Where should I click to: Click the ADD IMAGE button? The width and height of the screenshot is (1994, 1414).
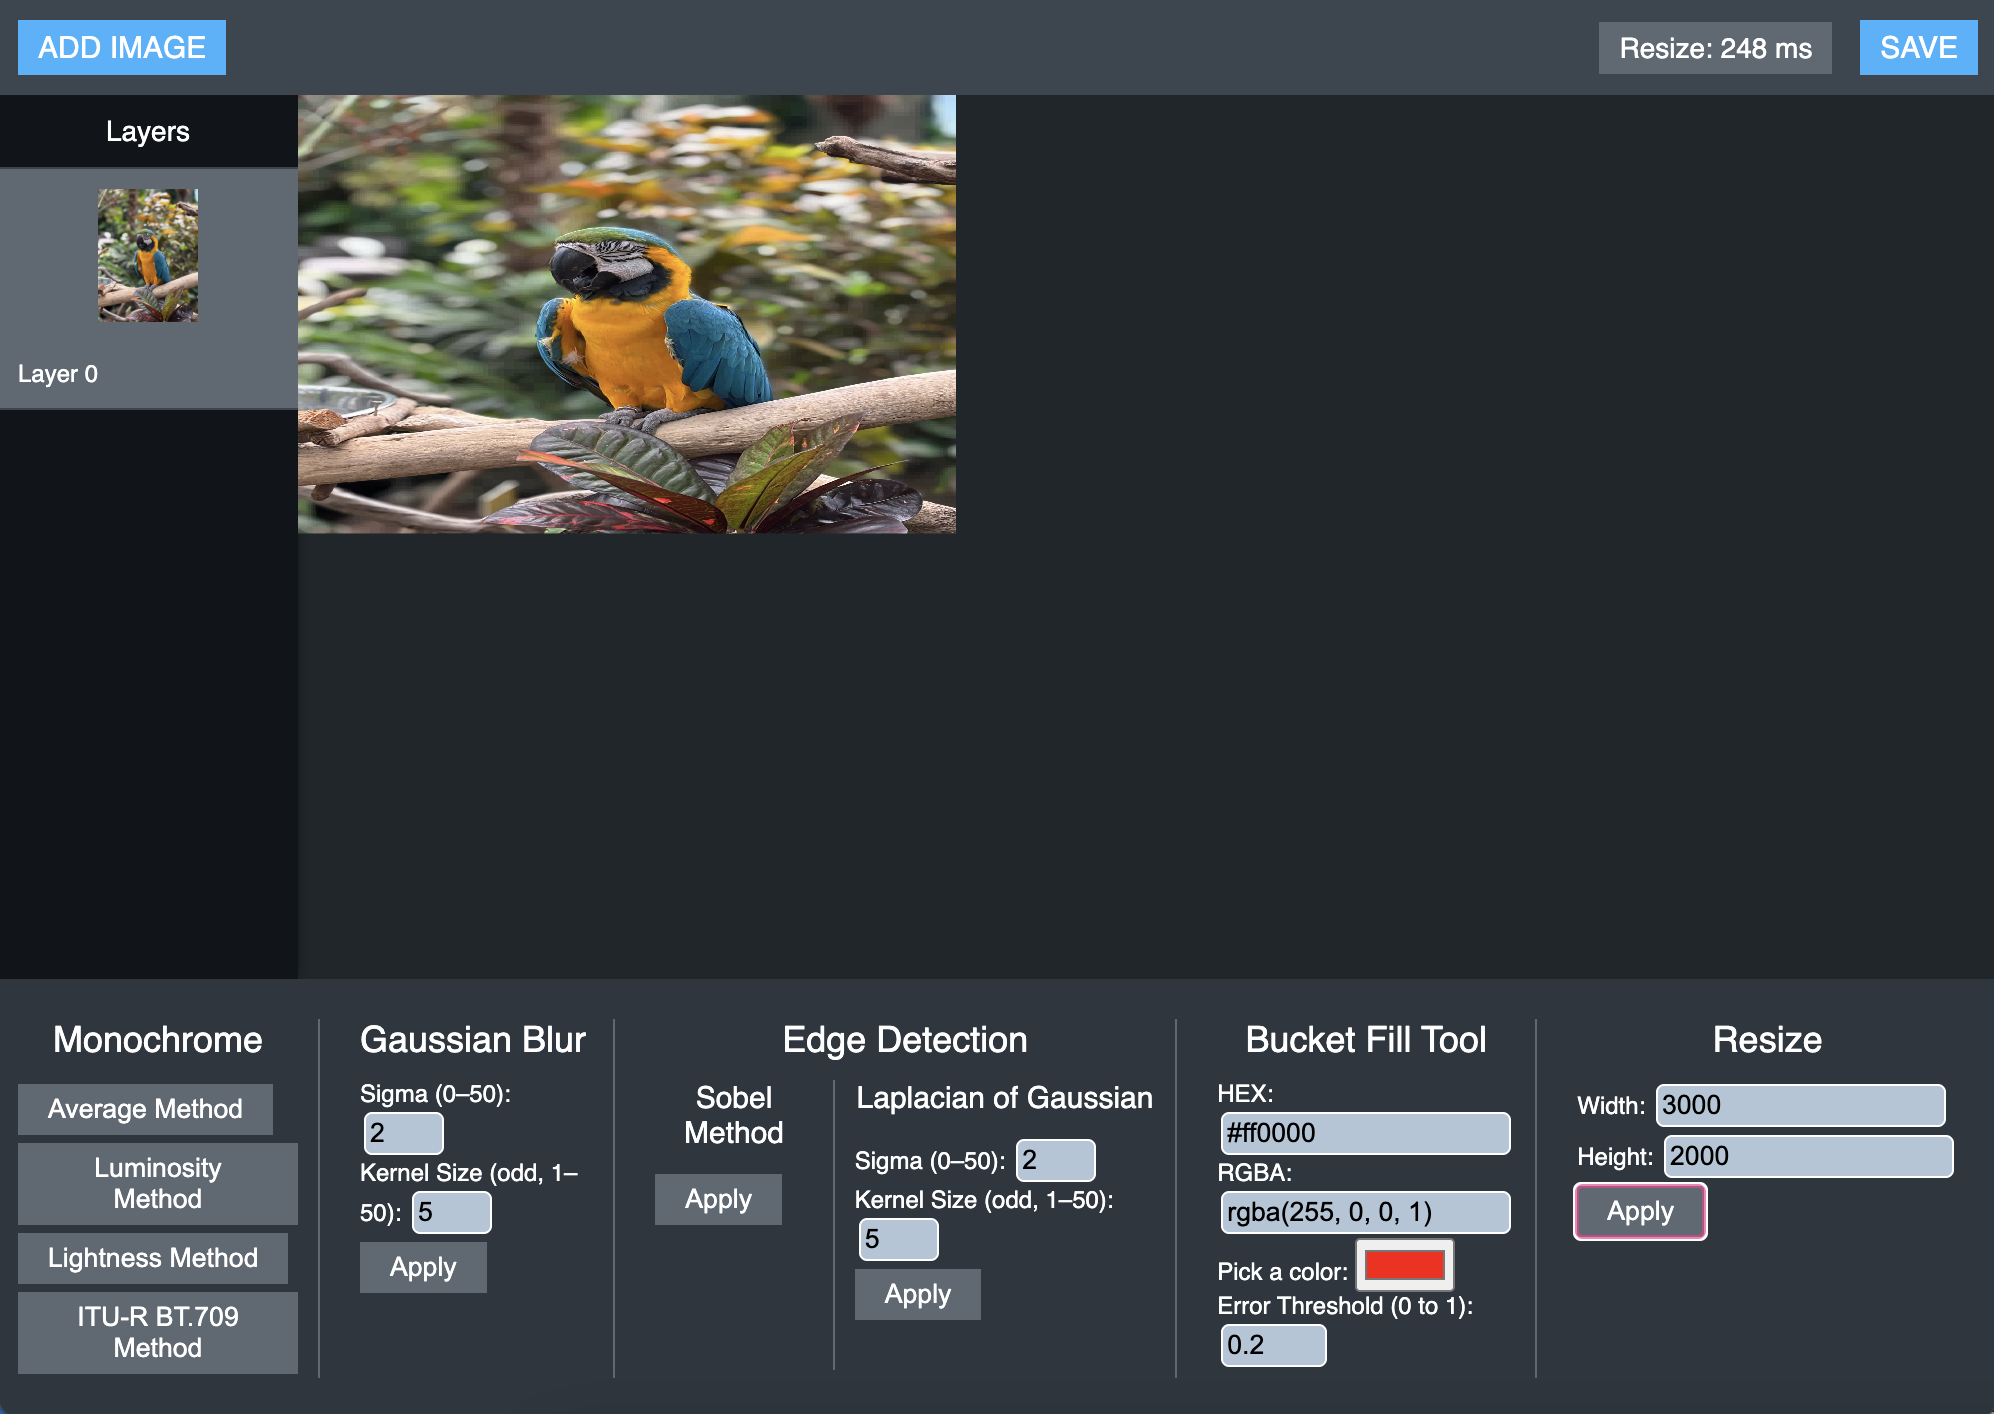tap(121, 47)
